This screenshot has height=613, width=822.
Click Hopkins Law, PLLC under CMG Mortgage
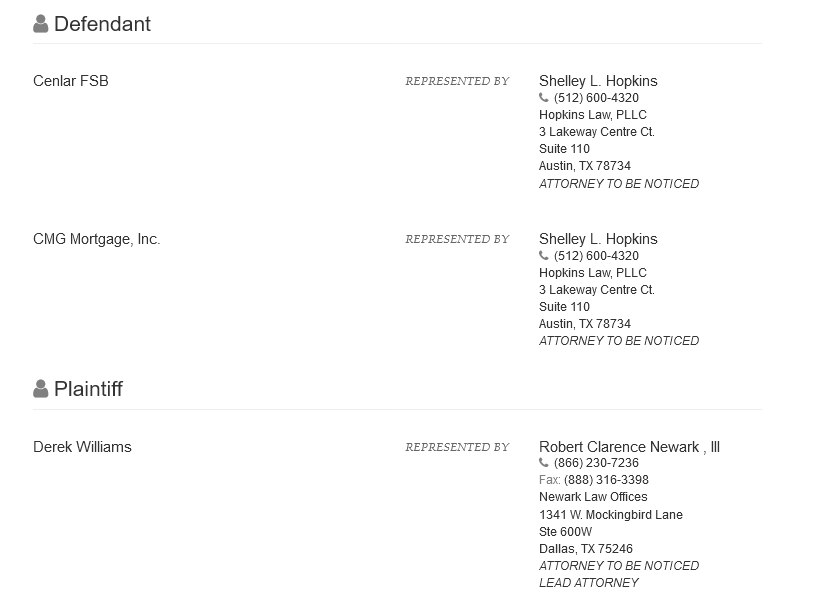pos(592,273)
